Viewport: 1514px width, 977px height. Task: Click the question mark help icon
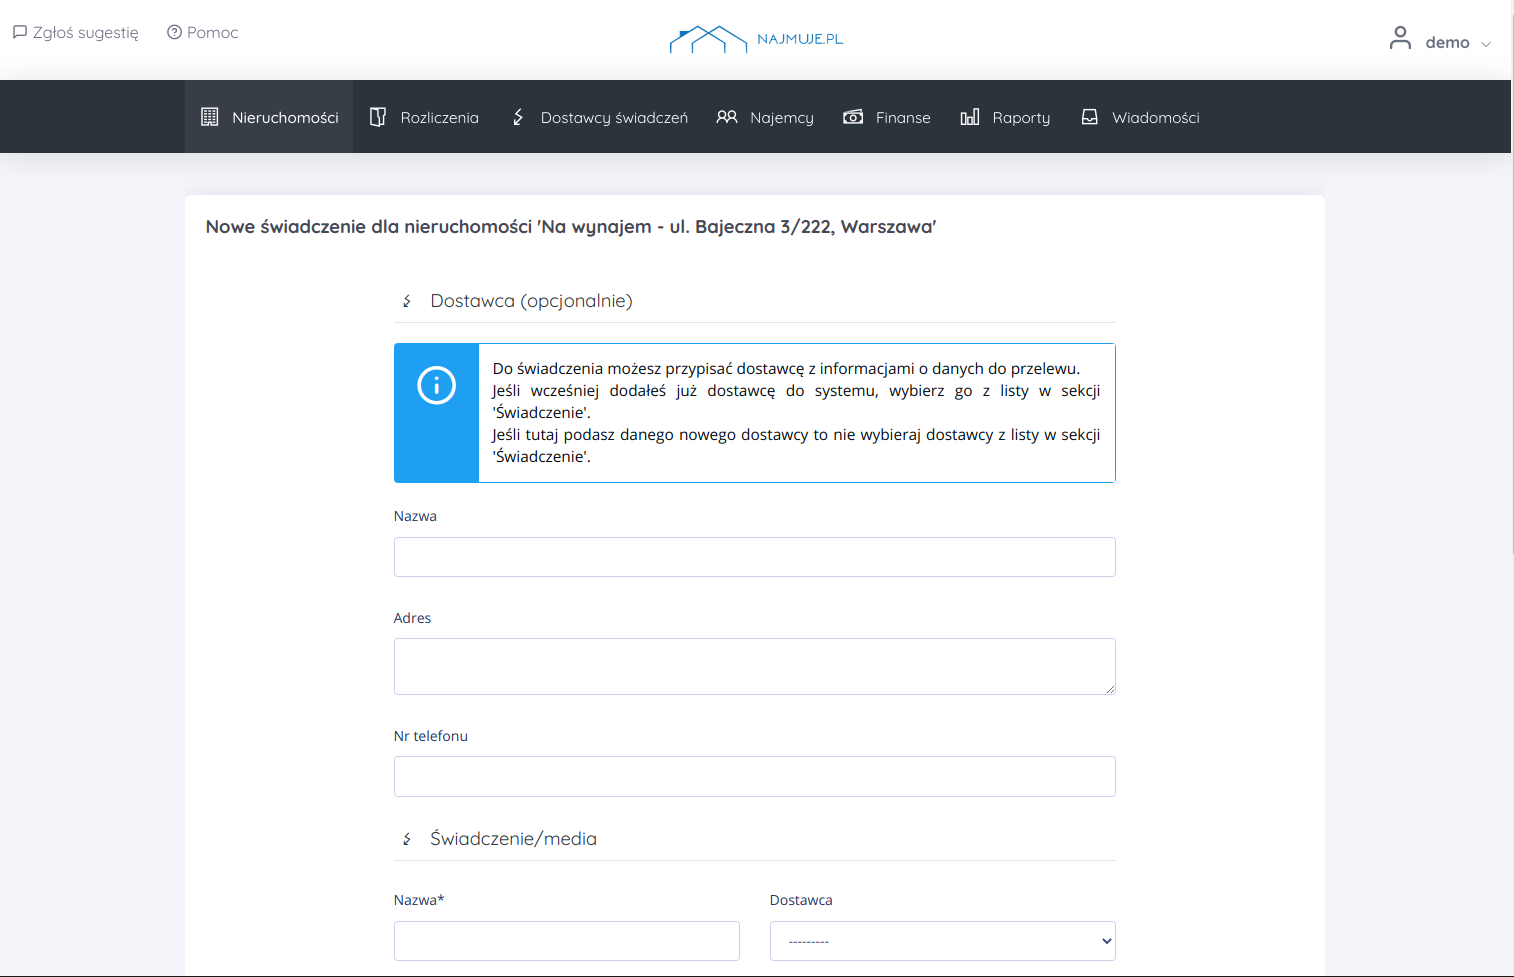coord(174,32)
